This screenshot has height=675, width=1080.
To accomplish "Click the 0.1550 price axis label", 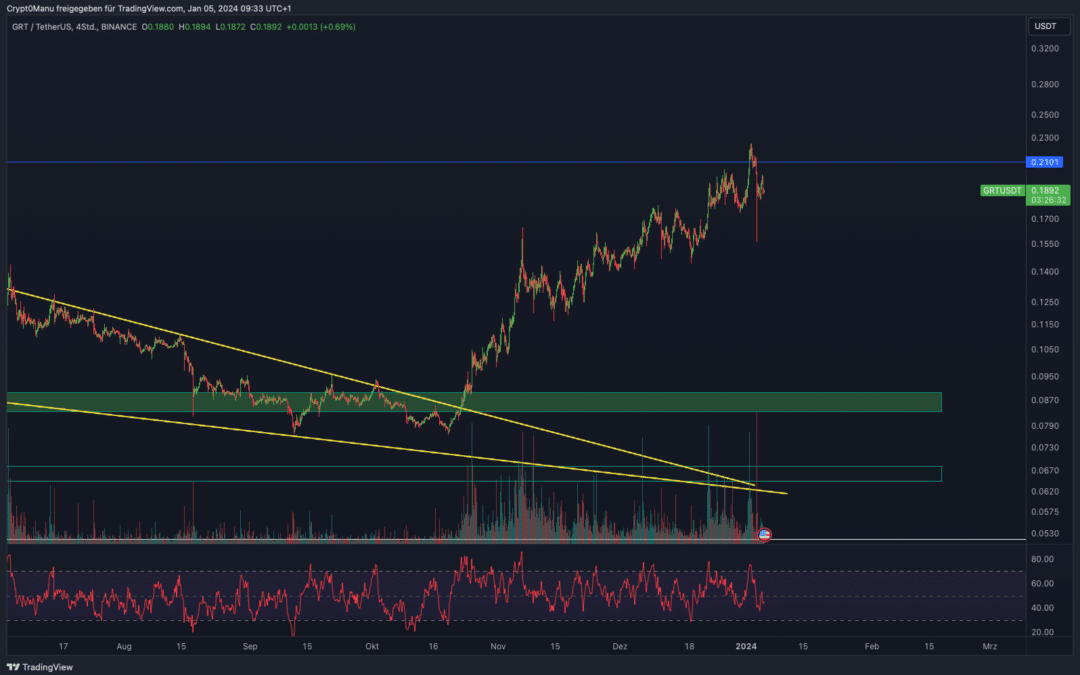I will 1045,244.
